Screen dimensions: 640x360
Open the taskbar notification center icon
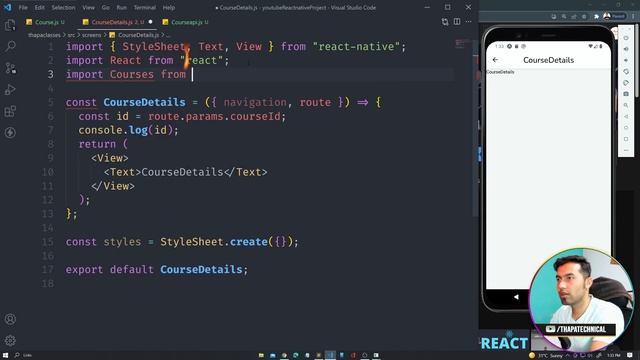point(630,355)
